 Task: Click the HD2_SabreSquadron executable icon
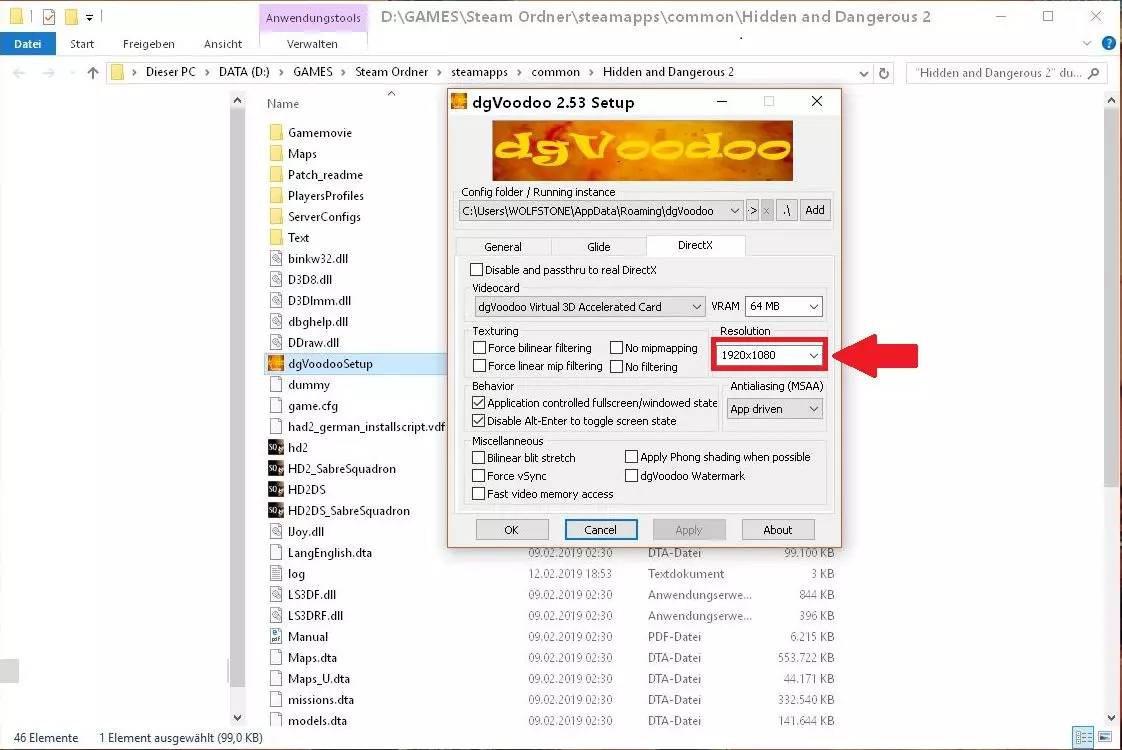coord(276,469)
